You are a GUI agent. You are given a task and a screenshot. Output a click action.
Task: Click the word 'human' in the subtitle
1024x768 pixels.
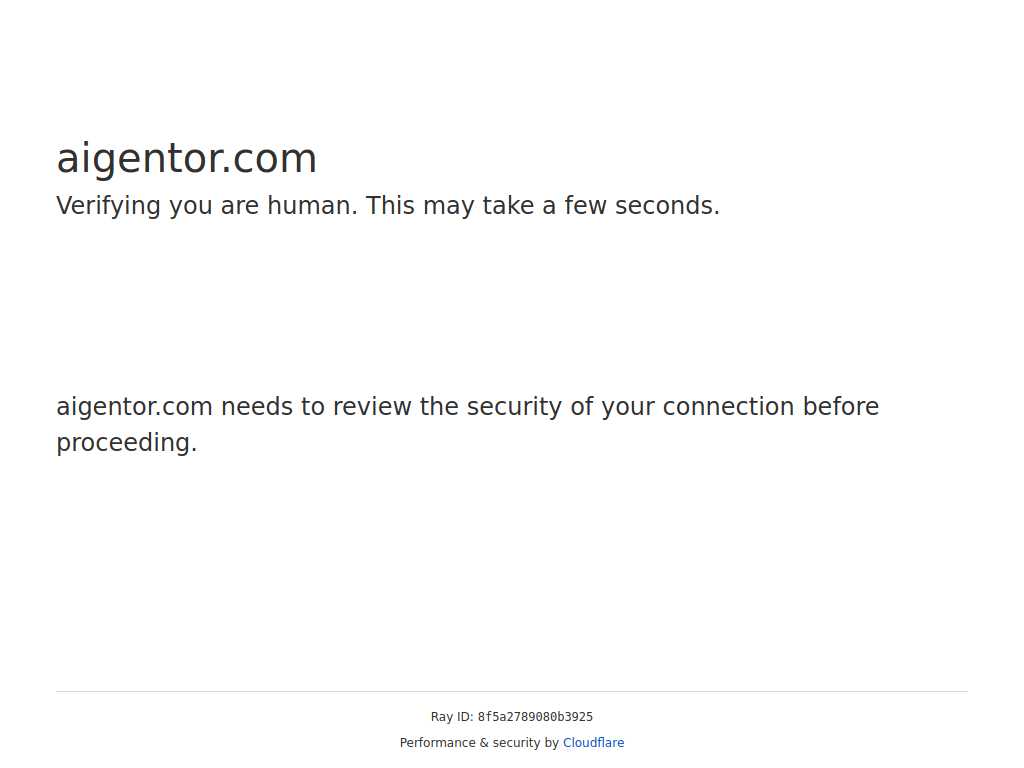(x=312, y=206)
